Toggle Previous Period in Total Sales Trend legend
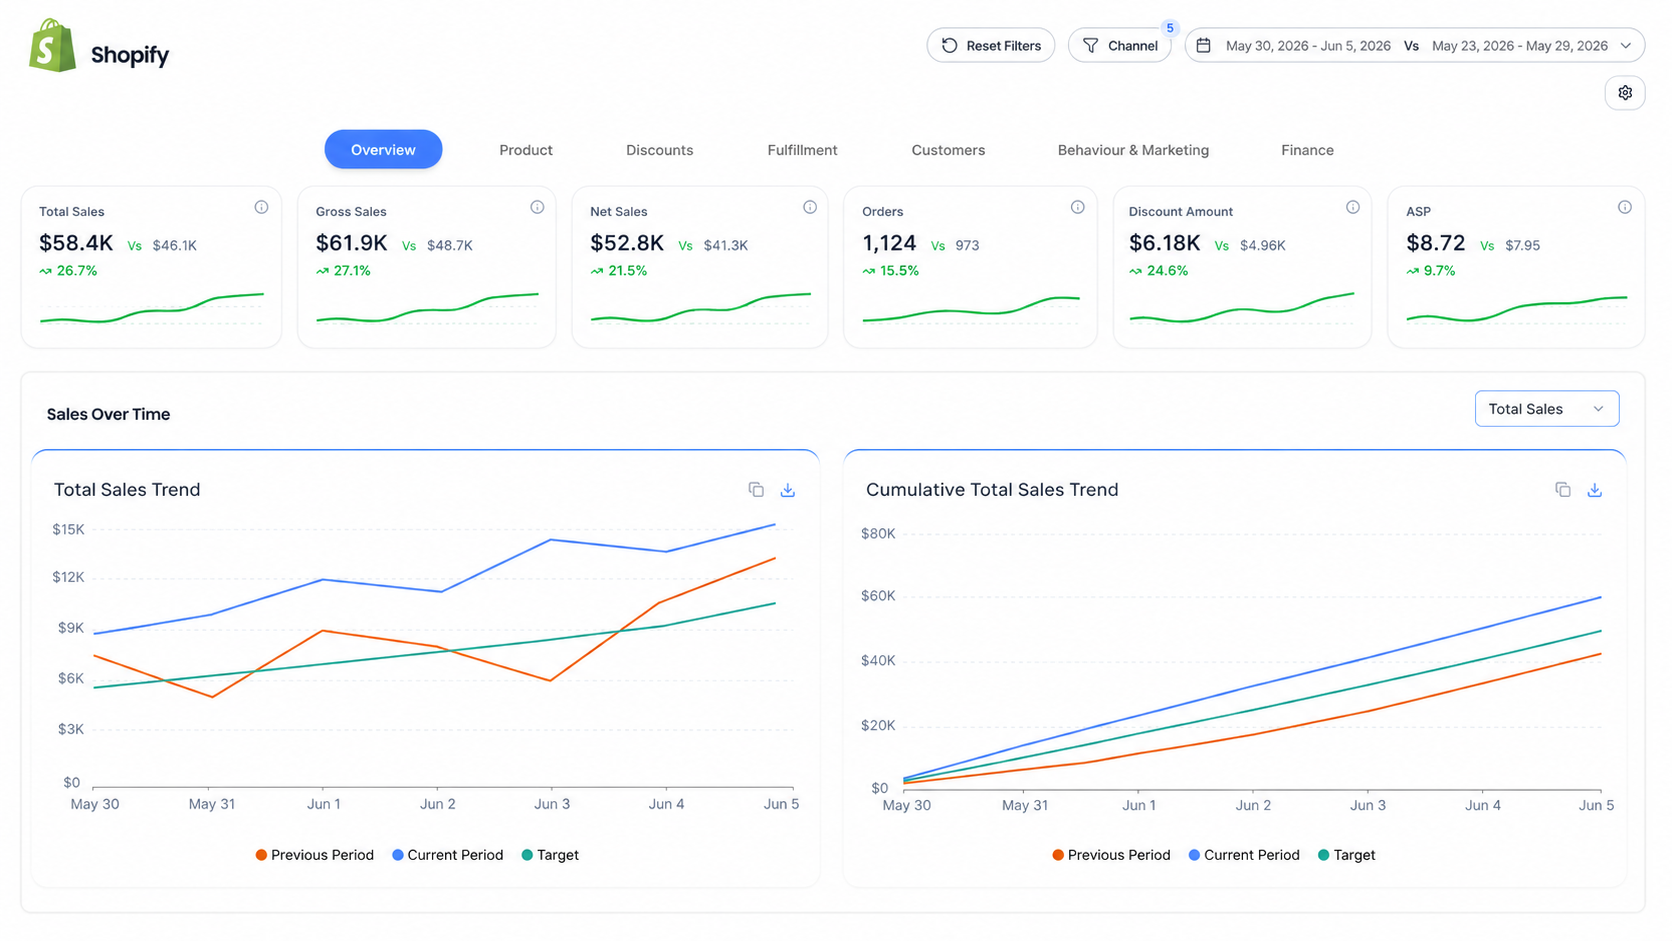Screen dimensions: 1672x941 (314, 855)
